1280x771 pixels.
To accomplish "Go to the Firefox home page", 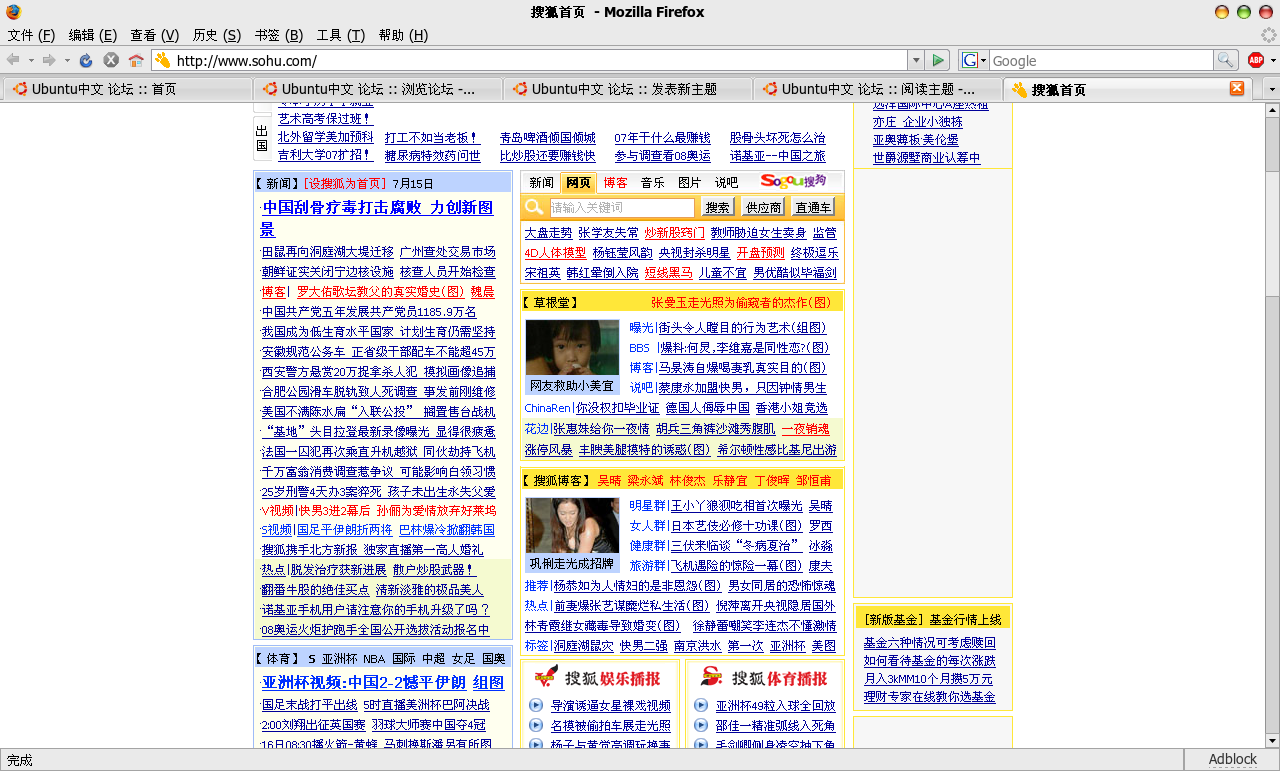I will 136,61.
